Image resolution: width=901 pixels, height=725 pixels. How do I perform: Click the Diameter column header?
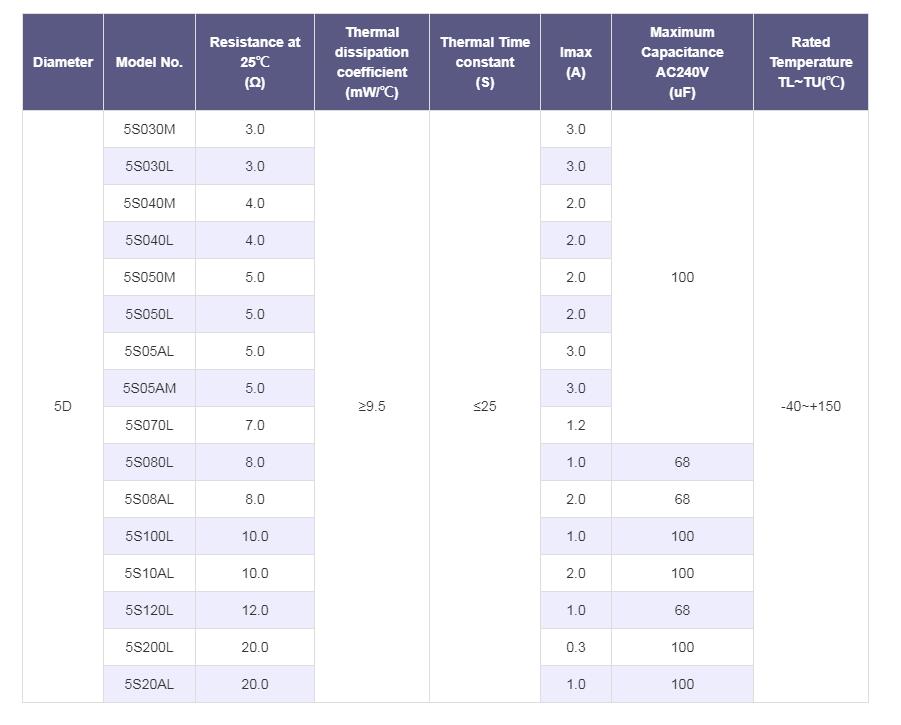(x=63, y=62)
